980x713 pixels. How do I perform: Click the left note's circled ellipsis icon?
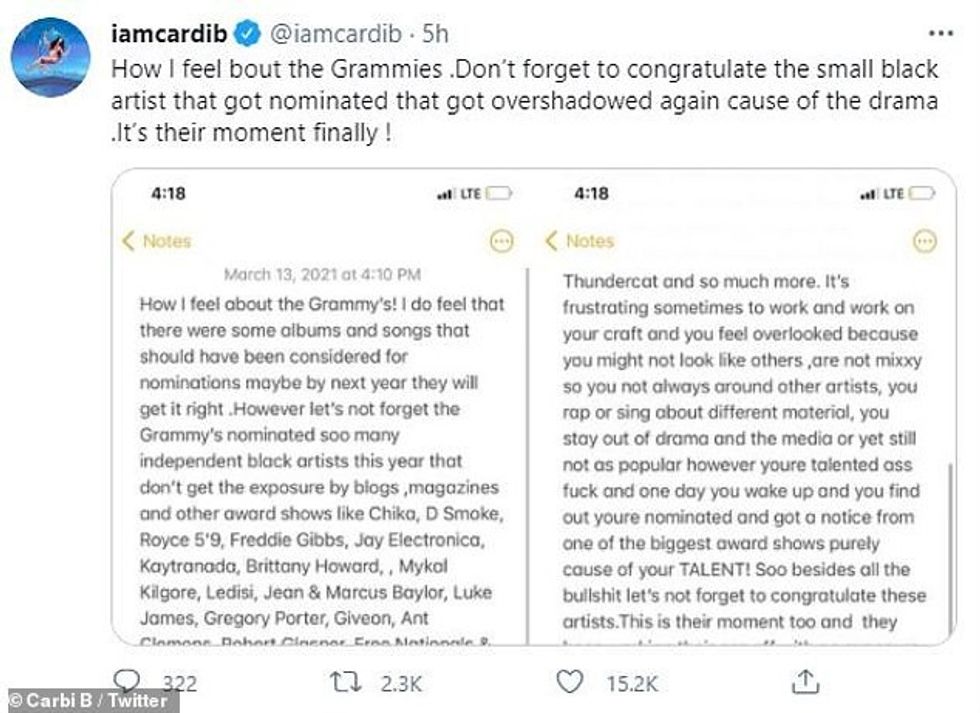[x=501, y=241]
